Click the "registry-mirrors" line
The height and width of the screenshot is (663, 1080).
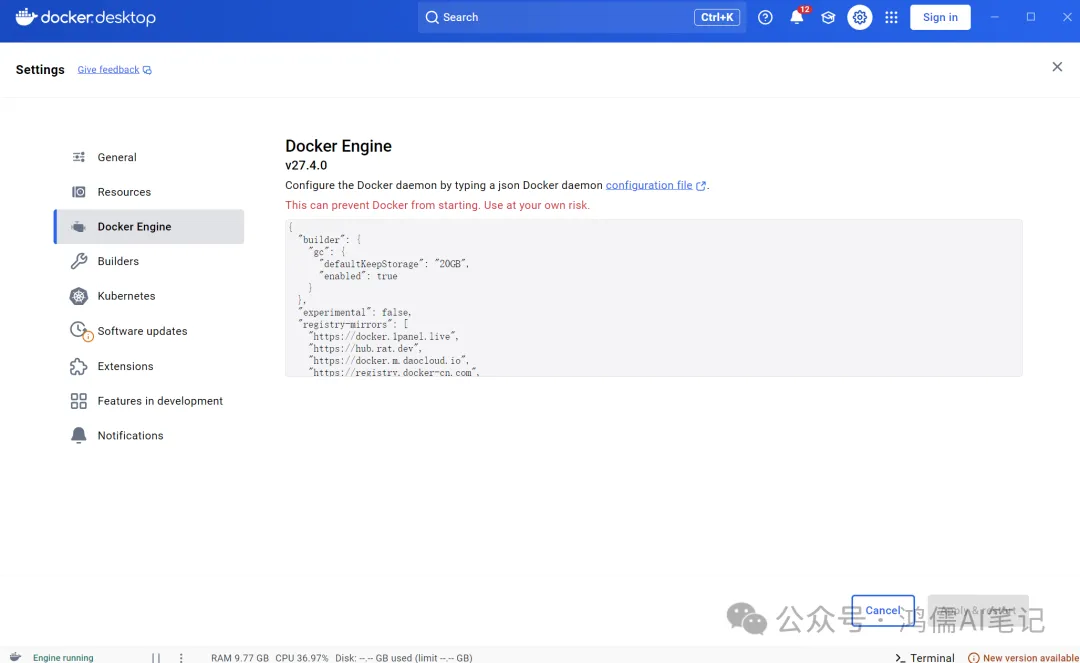(x=353, y=324)
